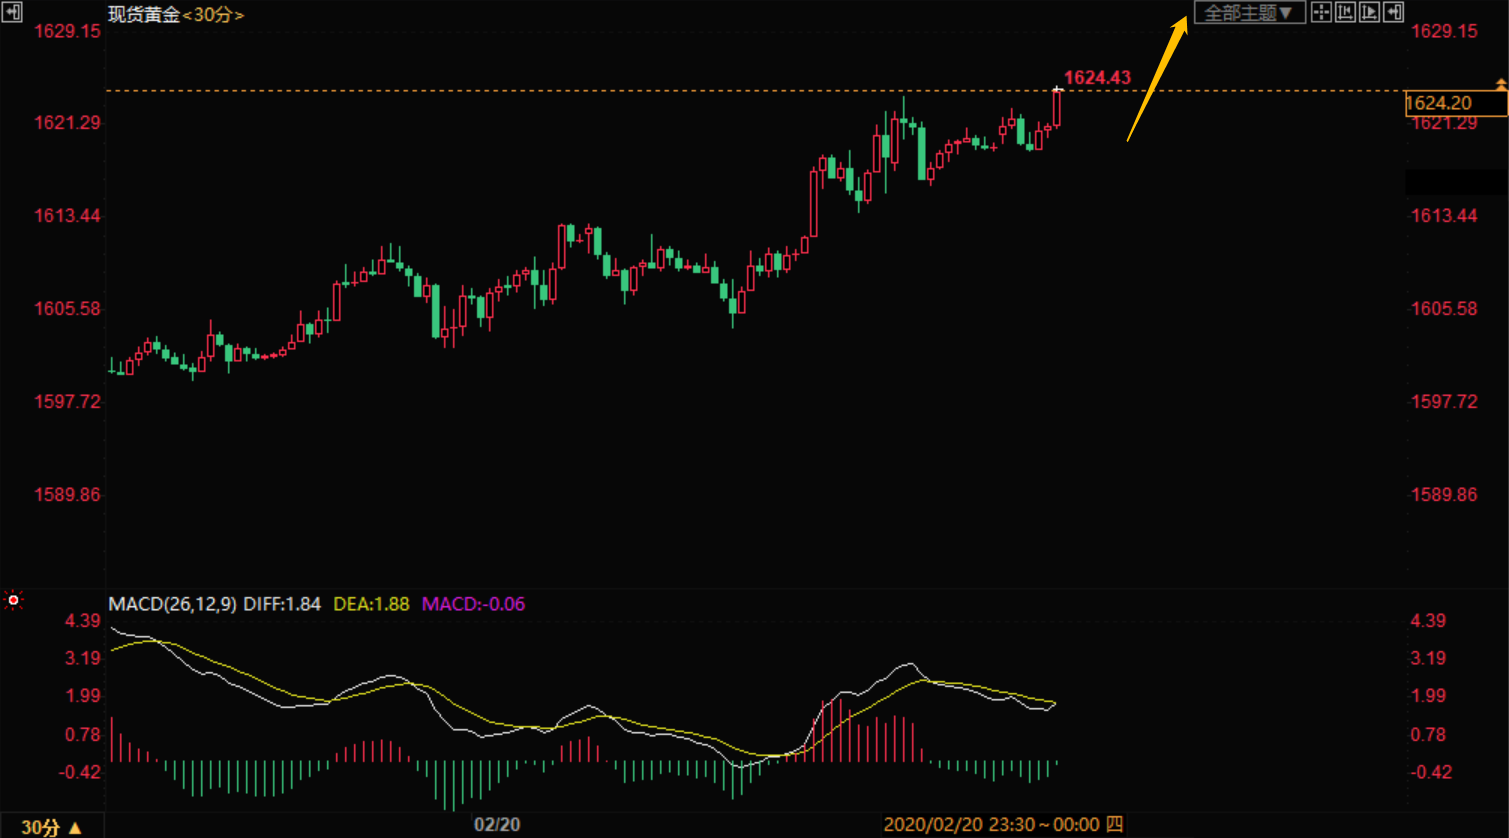The width and height of the screenshot is (1509, 838).
Task: Click the left MACD axis 3.19 label
Action: [83, 657]
